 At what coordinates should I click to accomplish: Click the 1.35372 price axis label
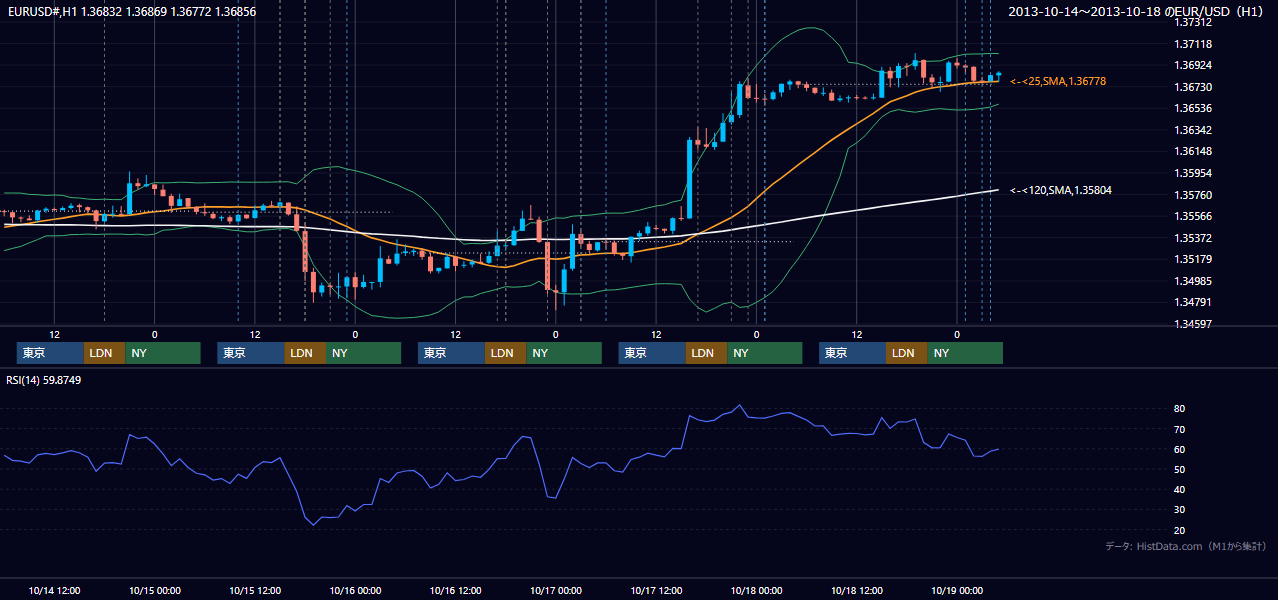tap(1193, 238)
